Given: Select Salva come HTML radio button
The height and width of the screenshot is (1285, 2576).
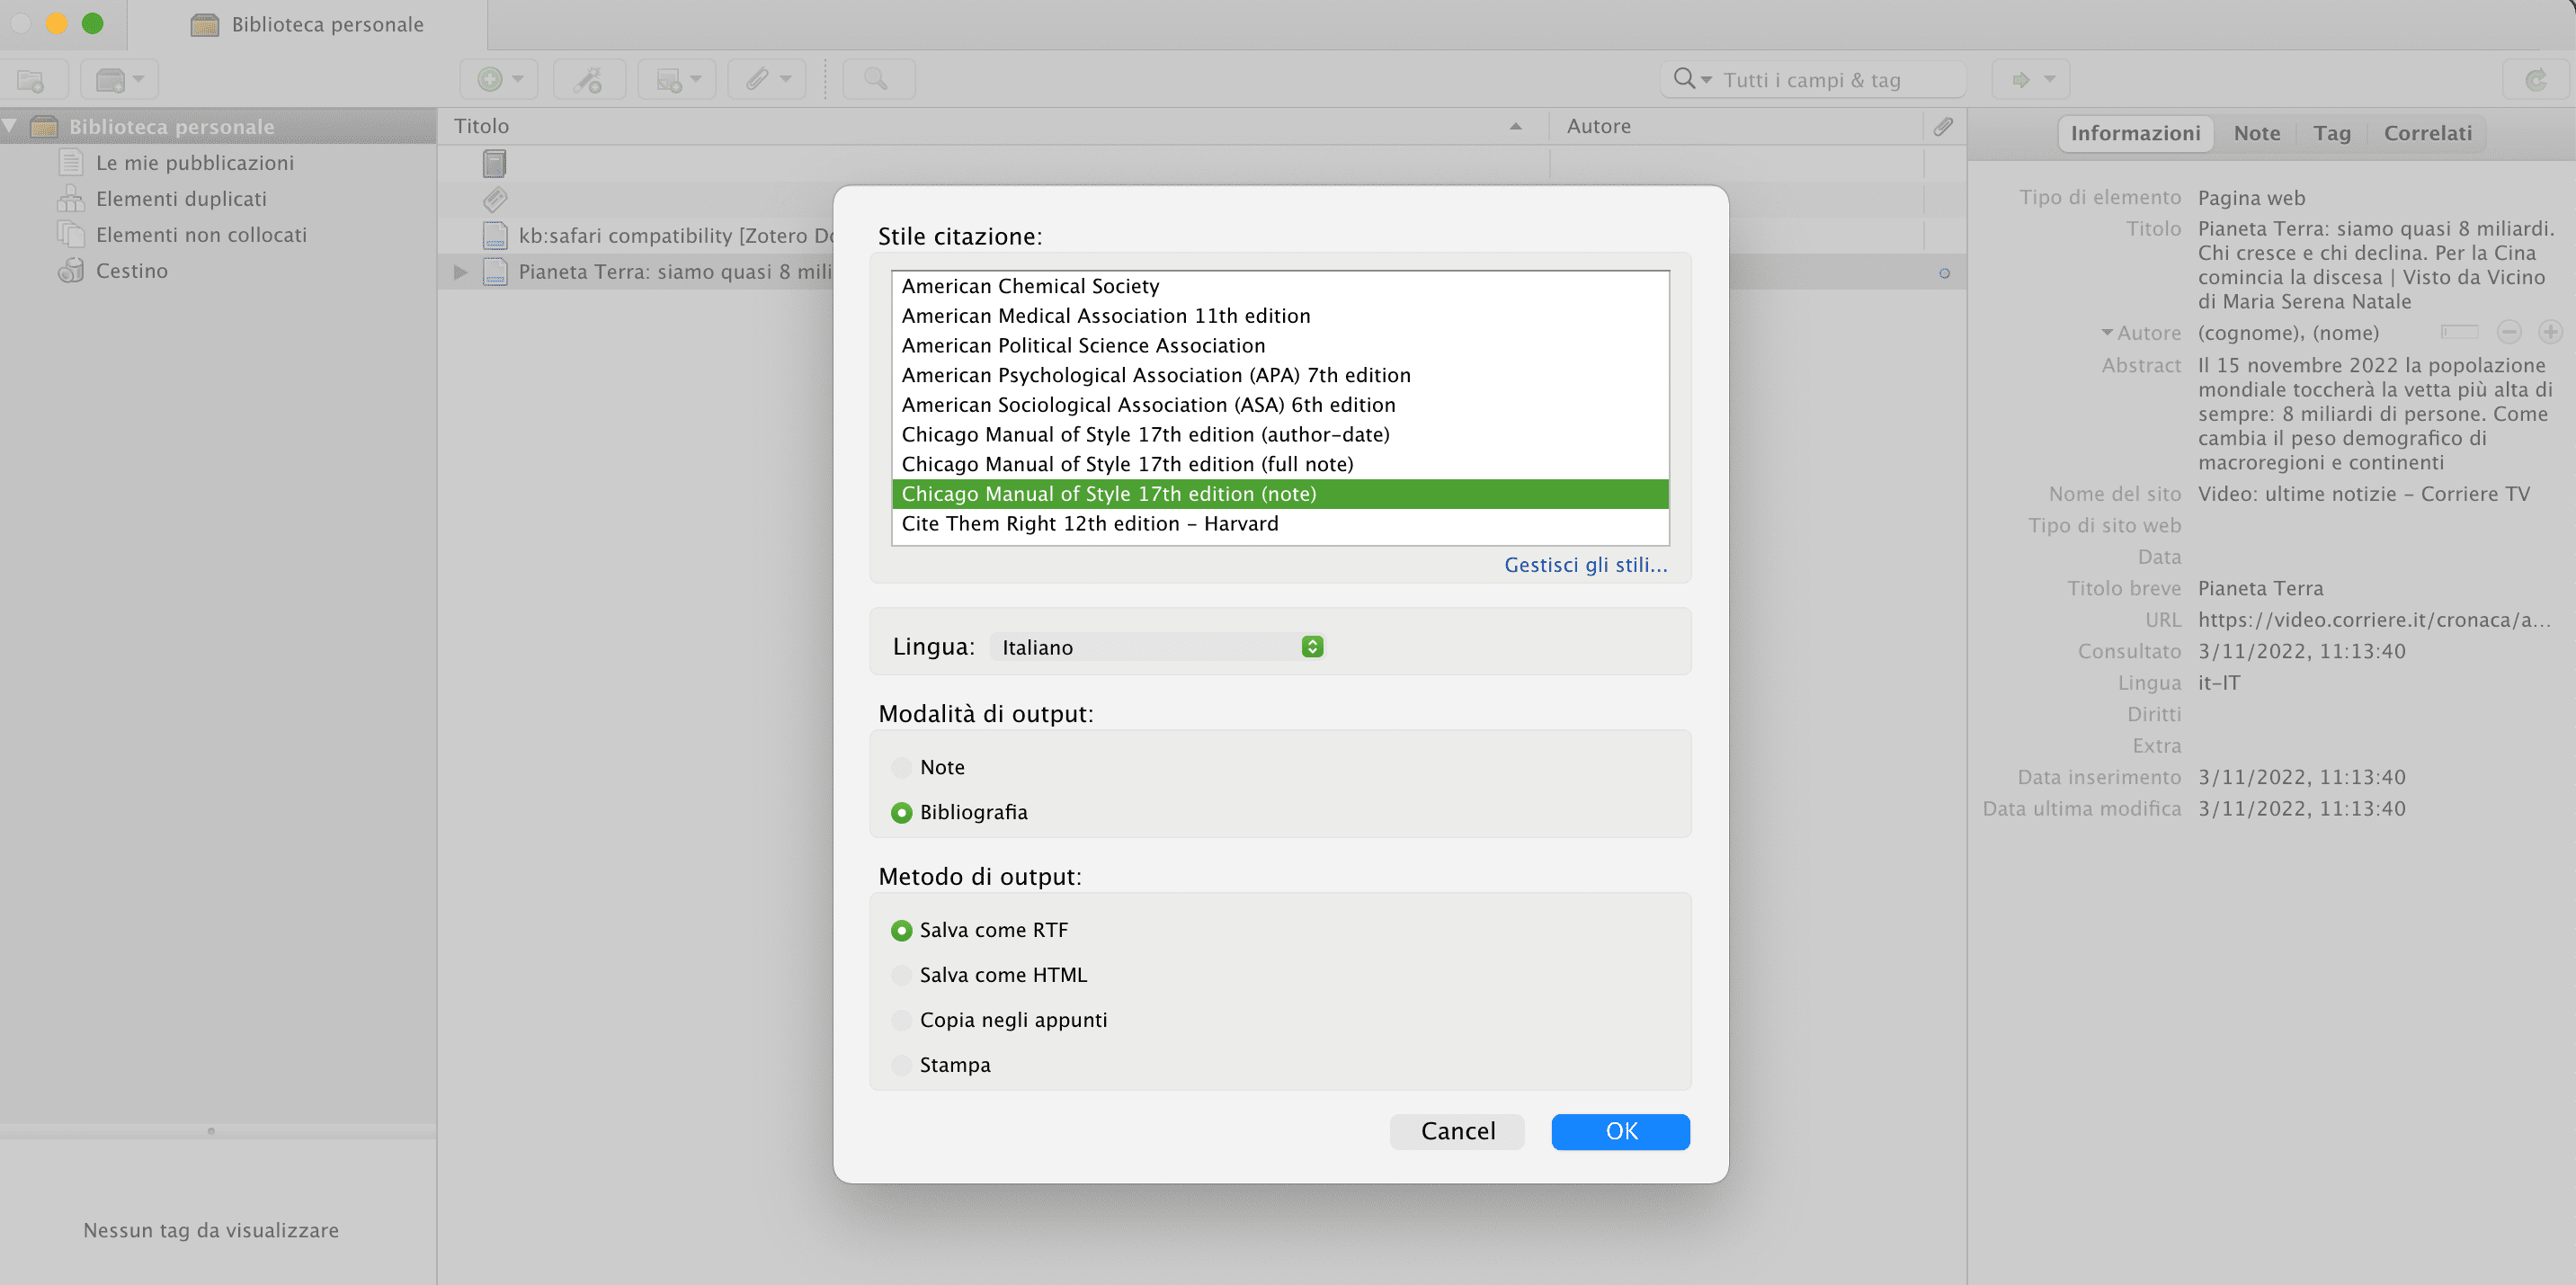Looking at the screenshot, I should pyautogui.click(x=901, y=975).
